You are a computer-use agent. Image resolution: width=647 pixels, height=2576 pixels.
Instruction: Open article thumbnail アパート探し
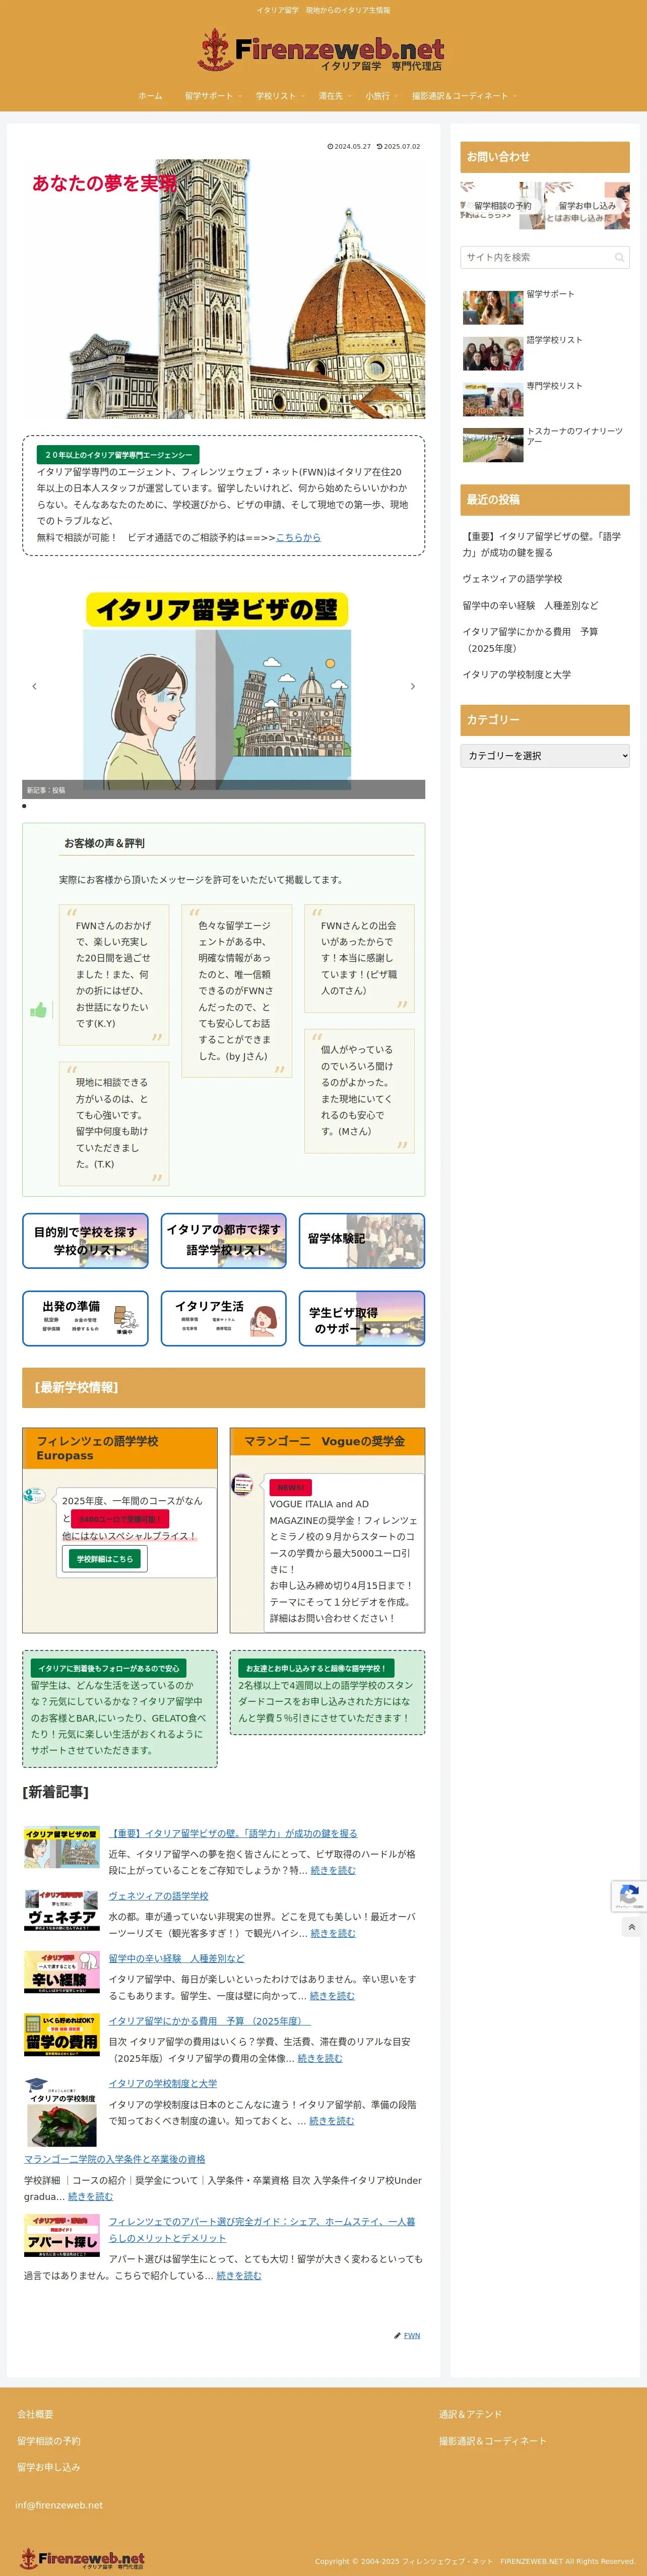(62, 2235)
